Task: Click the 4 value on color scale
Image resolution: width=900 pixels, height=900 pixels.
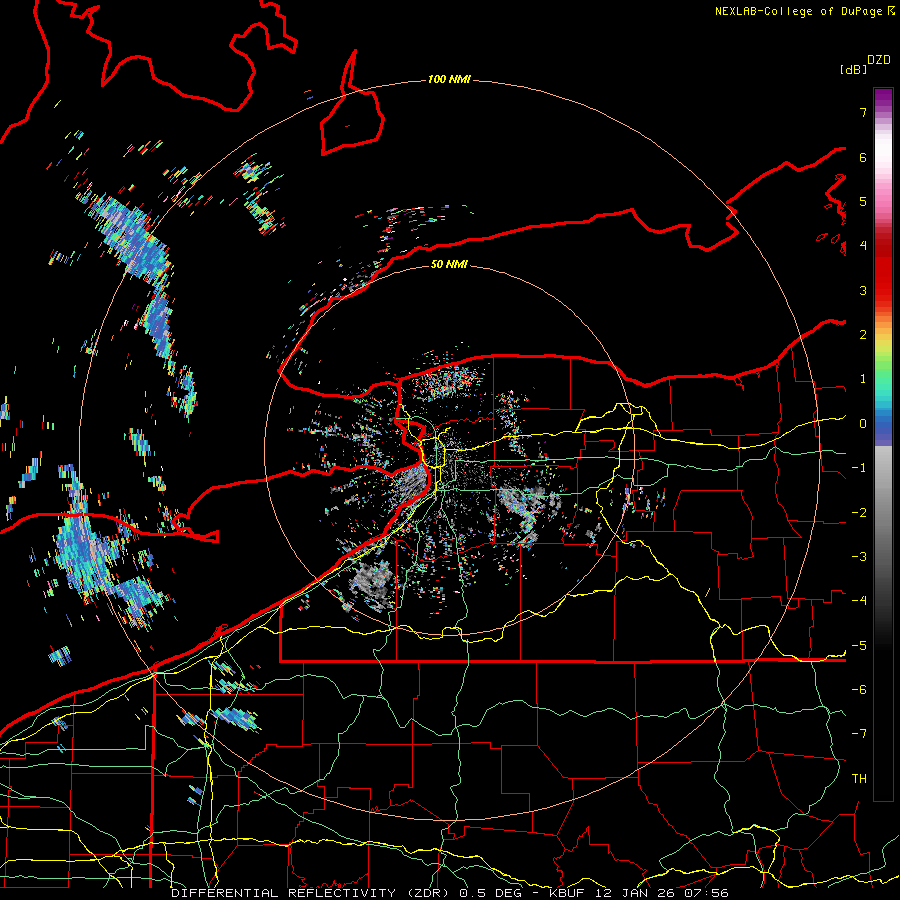Action: [863, 246]
